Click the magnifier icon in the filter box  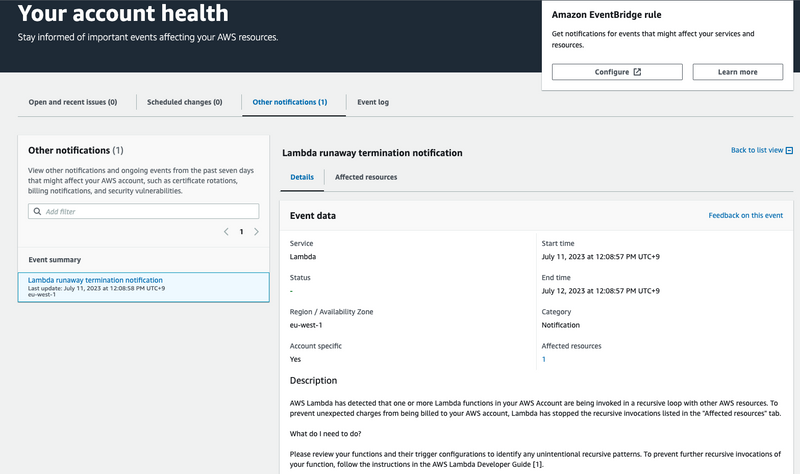[37, 212]
